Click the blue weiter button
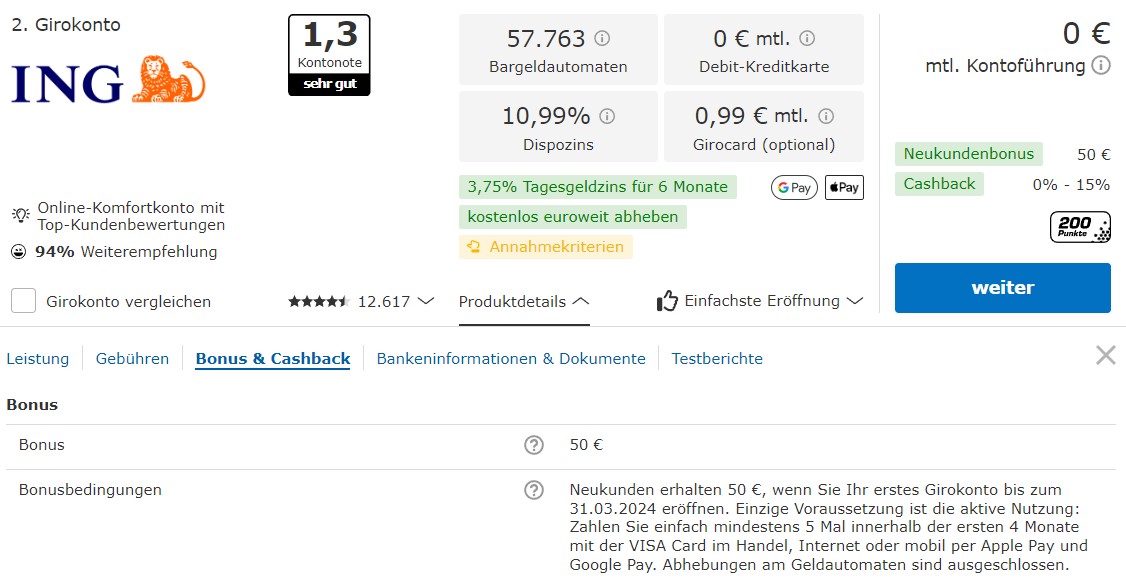Screen dimensions: 1126x582 coord(1002,287)
